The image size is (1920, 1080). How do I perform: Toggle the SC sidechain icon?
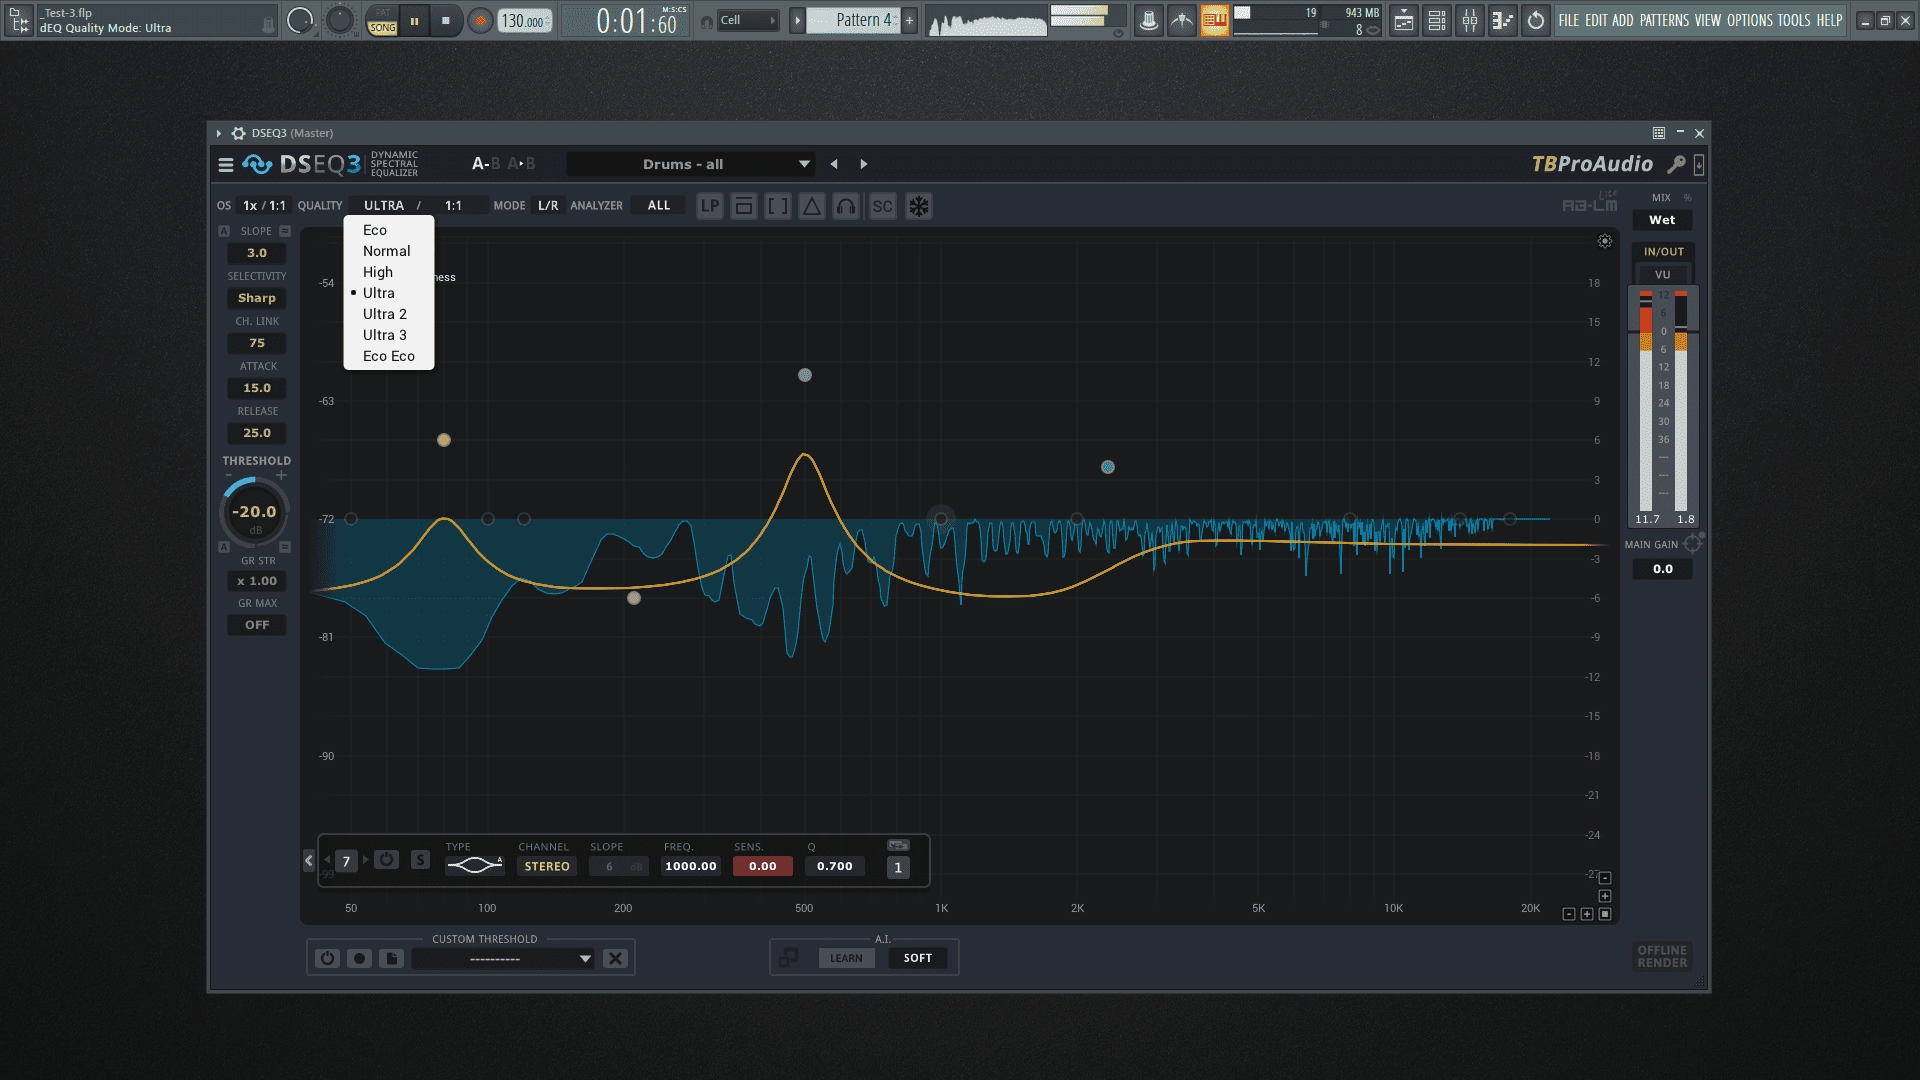(882, 206)
